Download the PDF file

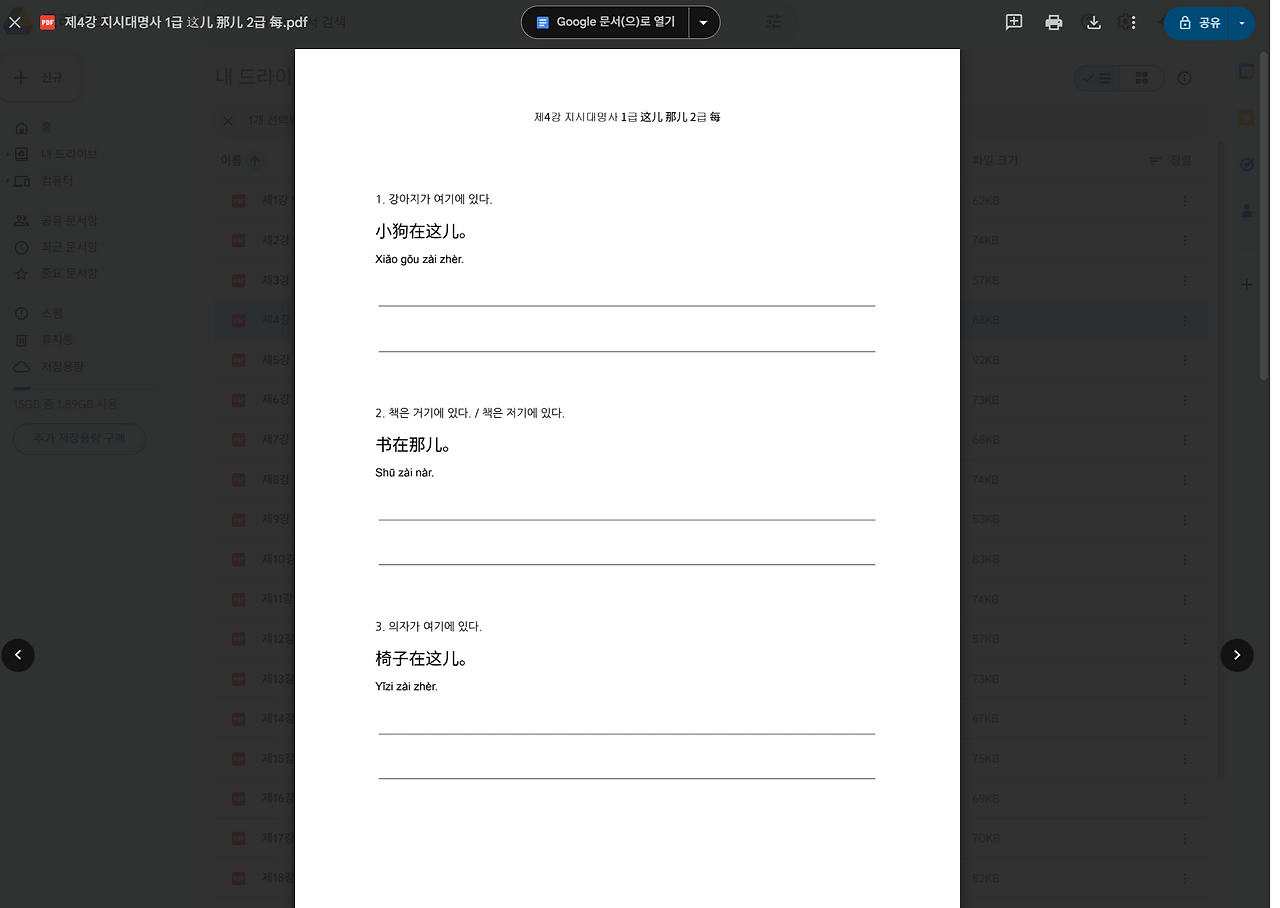(x=1093, y=22)
